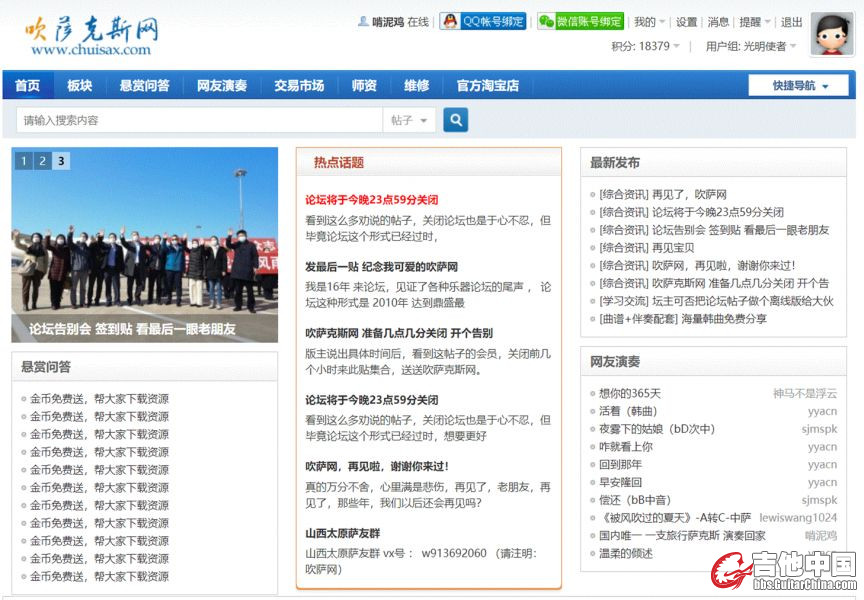
Task: Open 消息 messages link
Action: tap(718, 22)
